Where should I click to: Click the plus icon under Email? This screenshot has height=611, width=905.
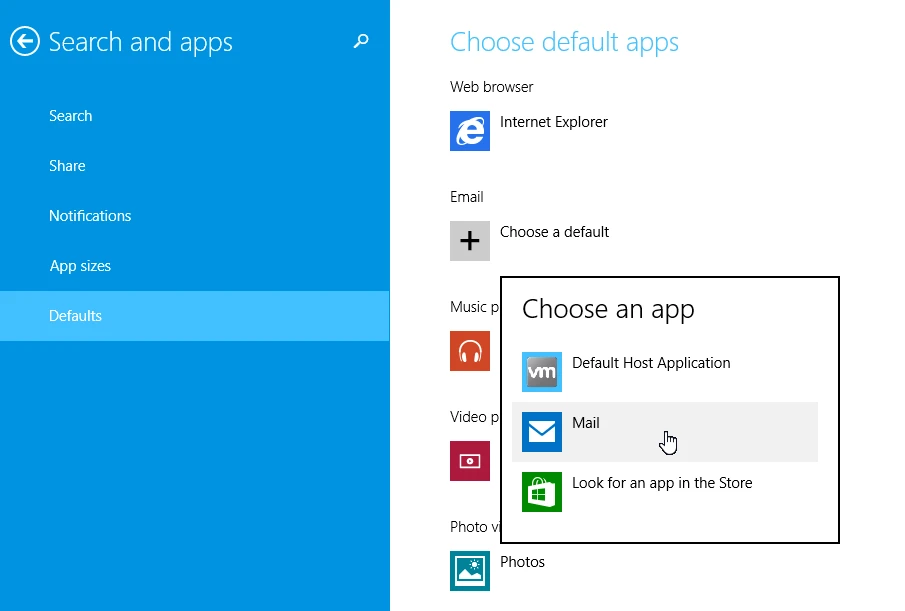[470, 241]
